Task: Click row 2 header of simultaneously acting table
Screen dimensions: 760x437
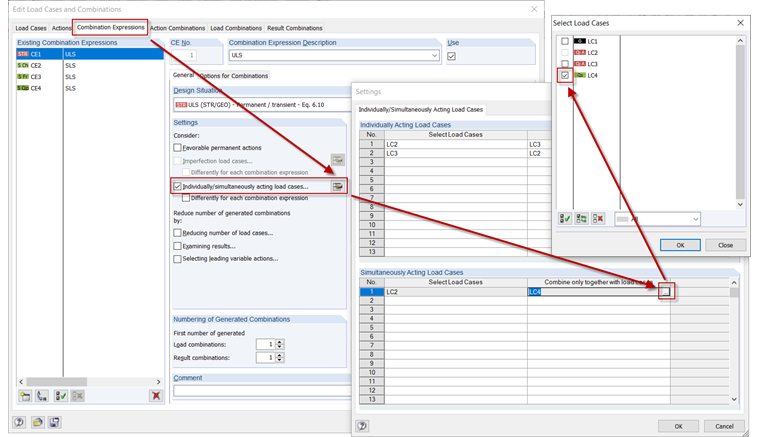Action: click(x=372, y=301)
